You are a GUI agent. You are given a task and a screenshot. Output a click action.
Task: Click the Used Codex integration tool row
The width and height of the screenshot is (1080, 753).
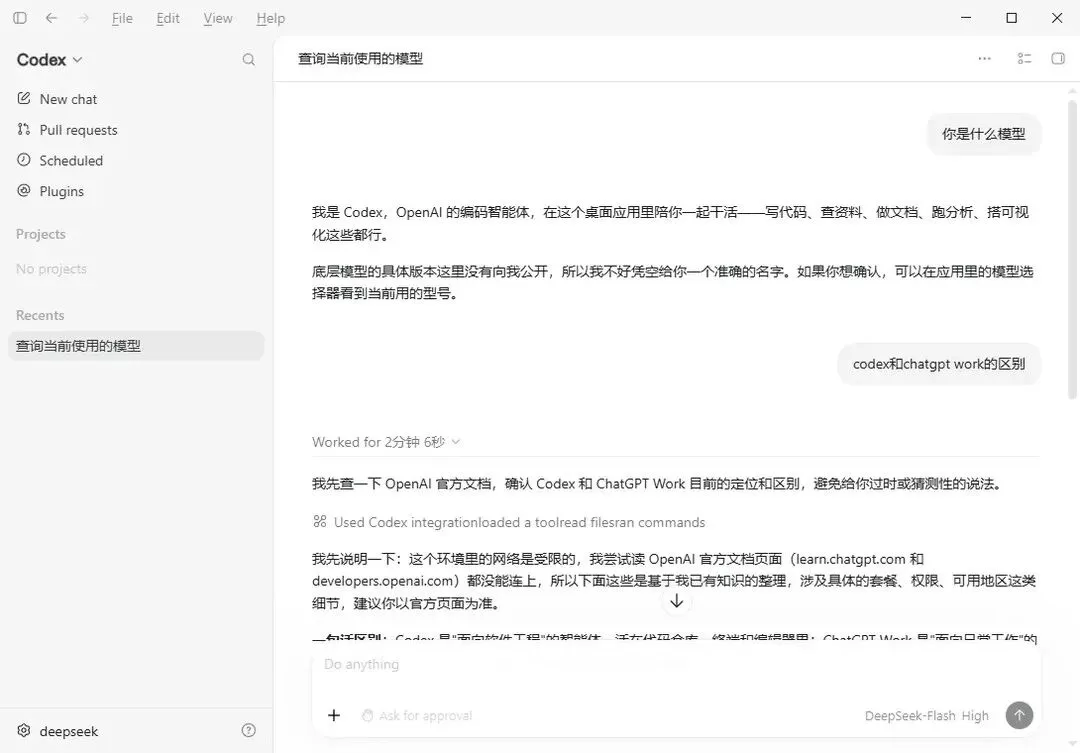coord(509,522)
